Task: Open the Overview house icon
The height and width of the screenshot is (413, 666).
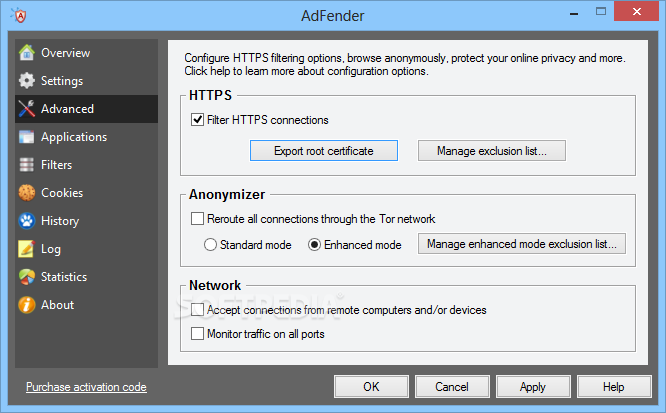Action: coord(27,53)
